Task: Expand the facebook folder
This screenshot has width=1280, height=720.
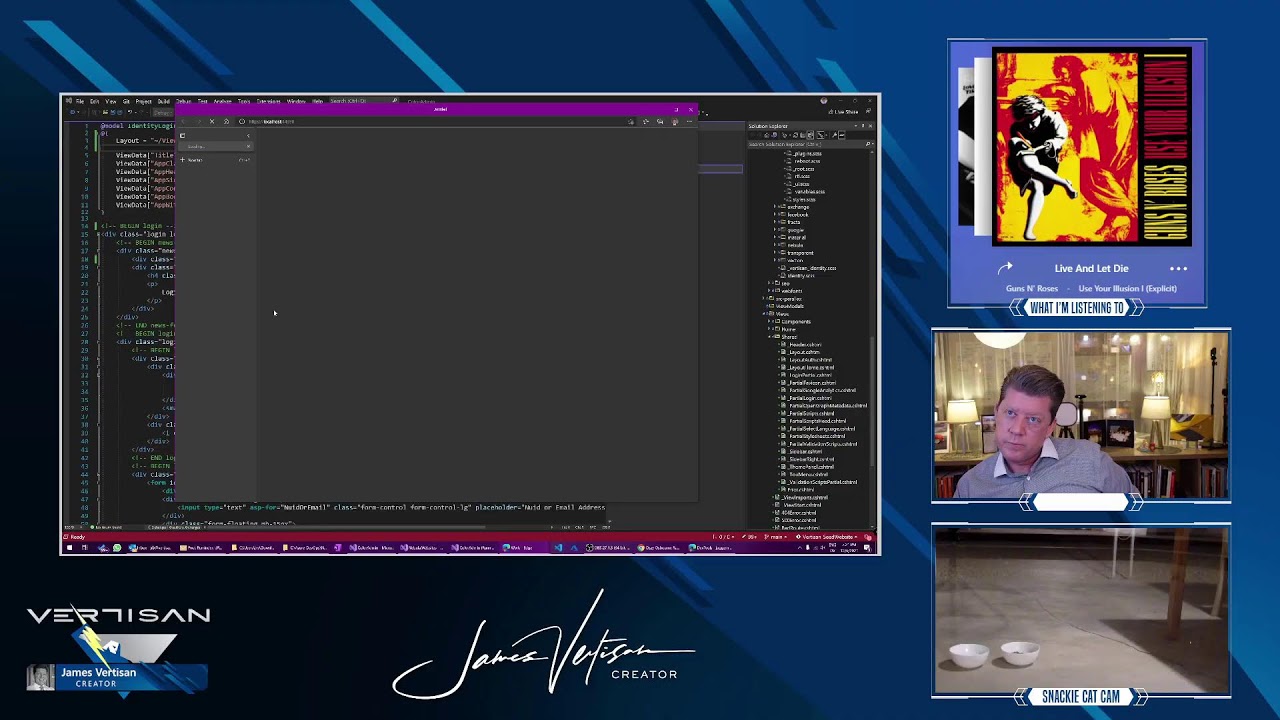Action: point(775,214)
